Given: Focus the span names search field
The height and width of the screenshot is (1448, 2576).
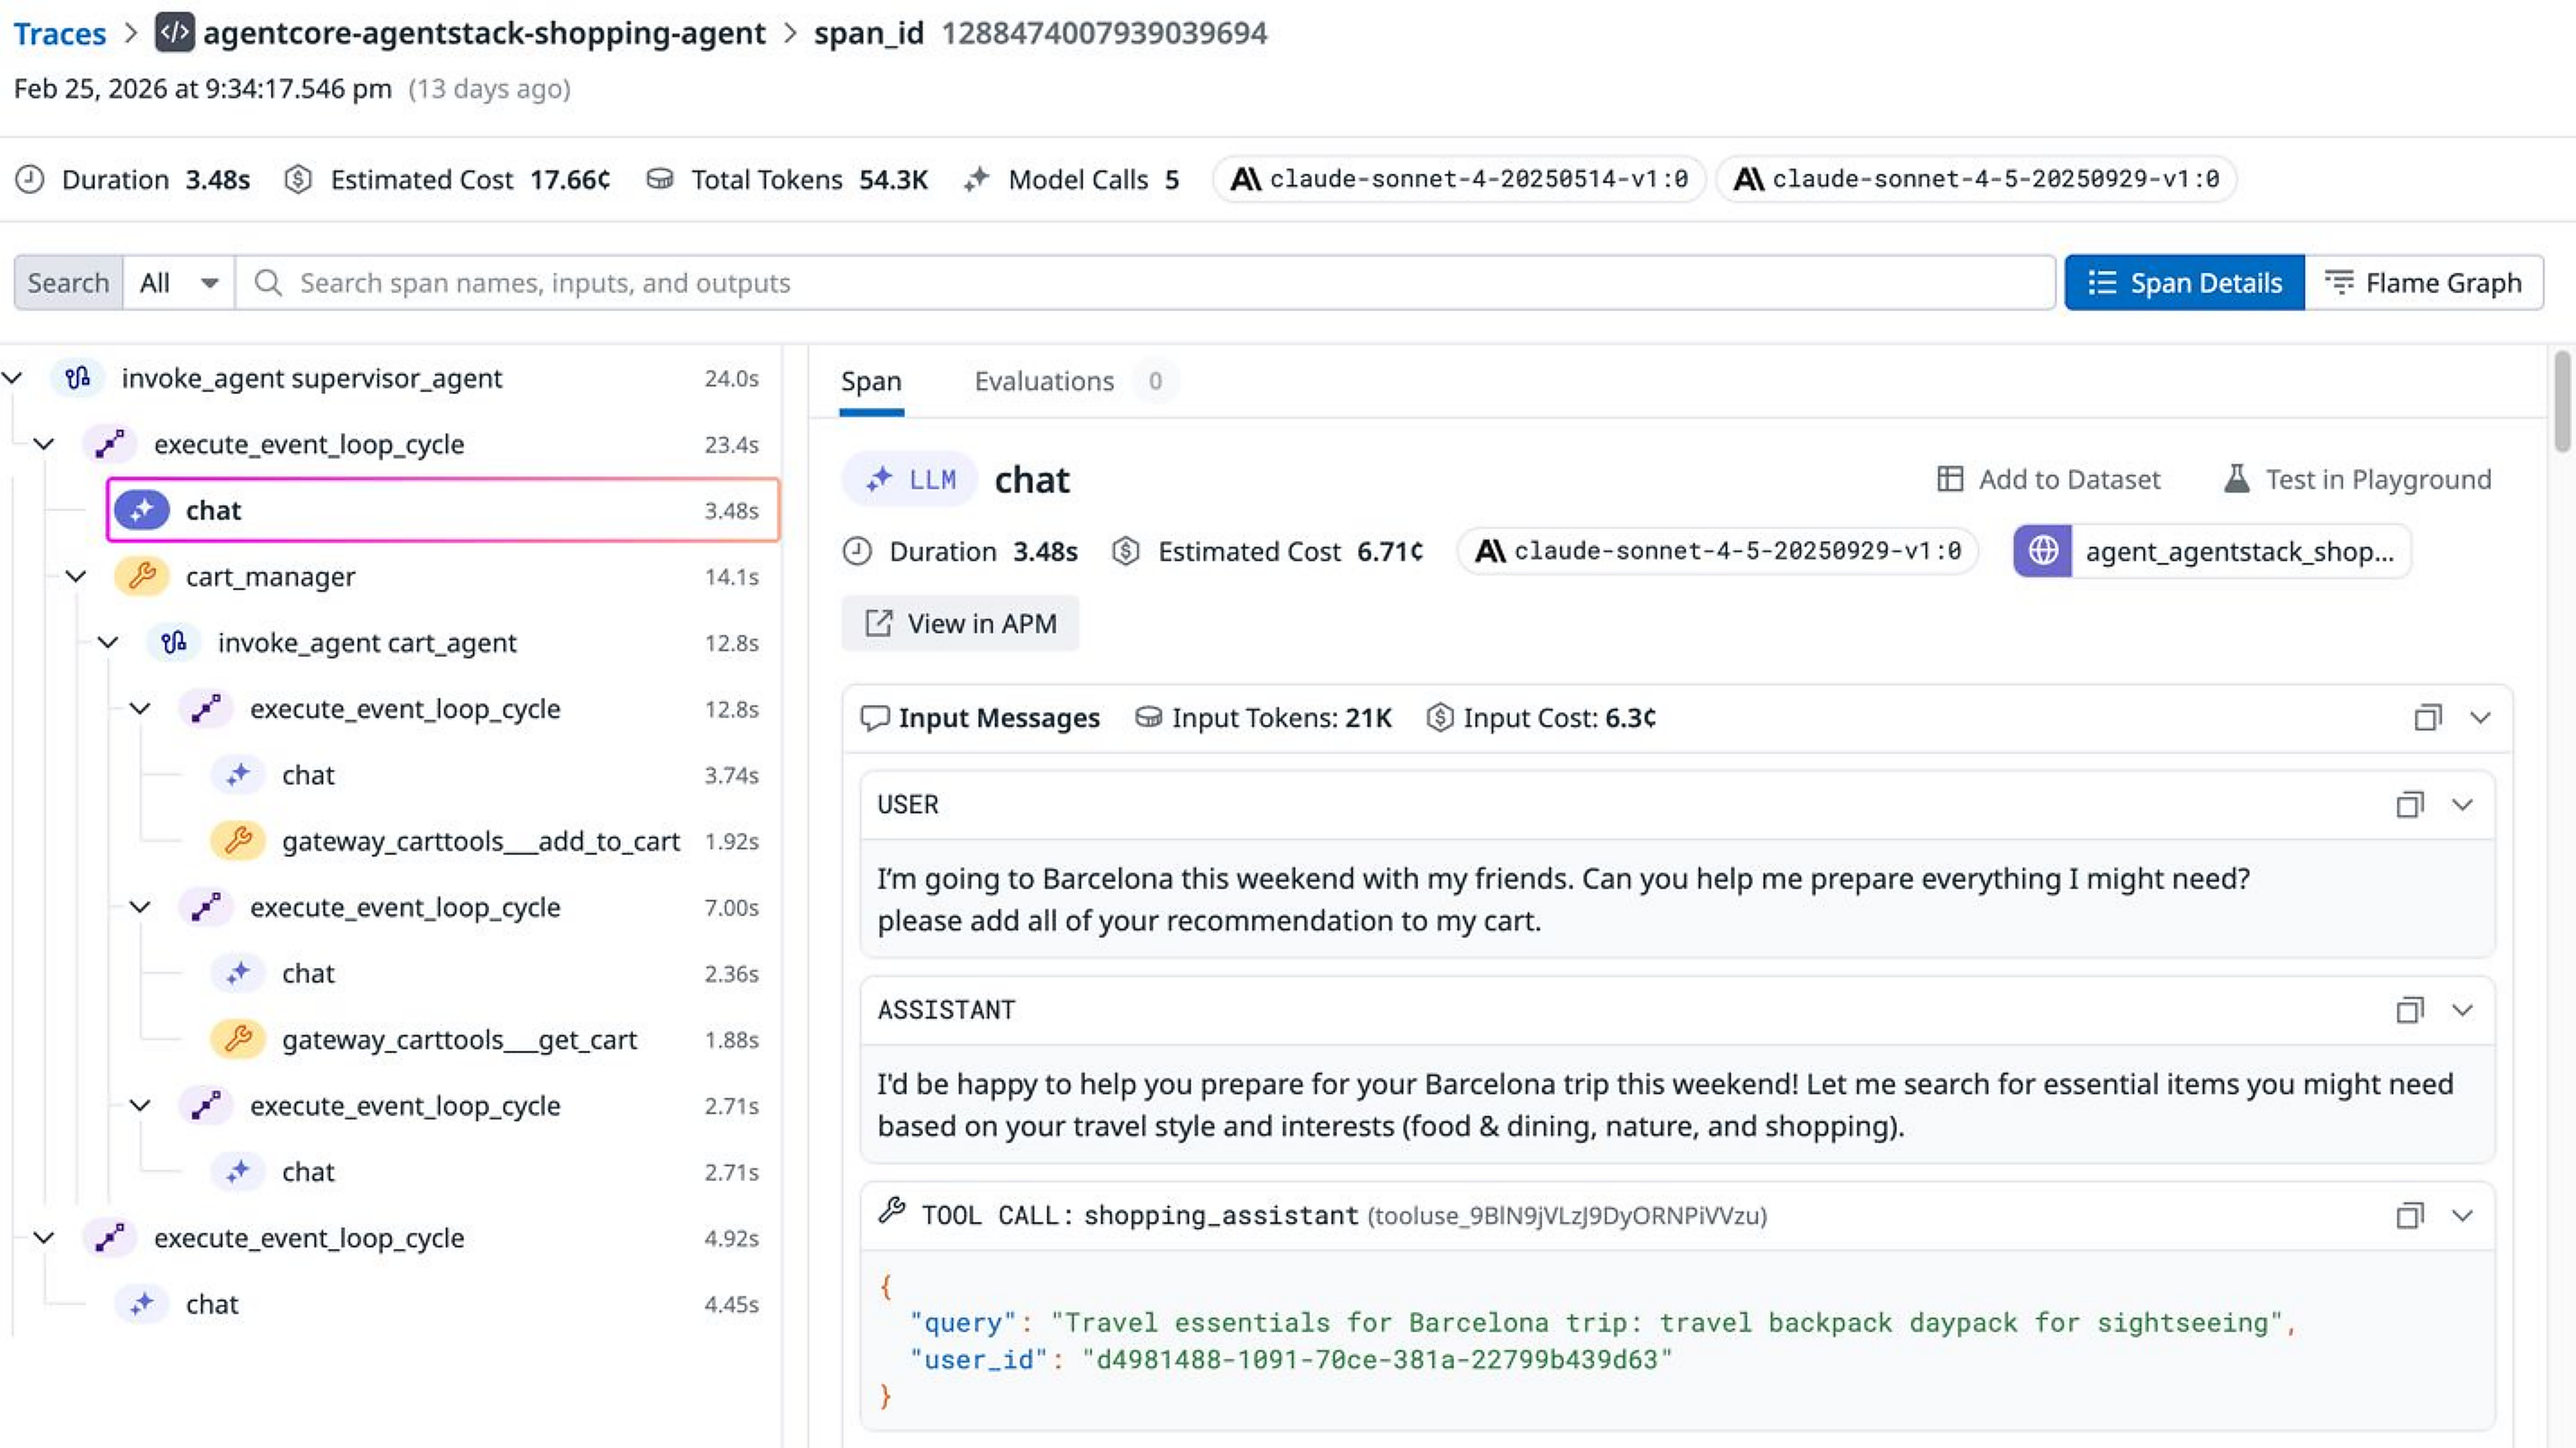Looking at the screenshot, I should coord(1150,283).
